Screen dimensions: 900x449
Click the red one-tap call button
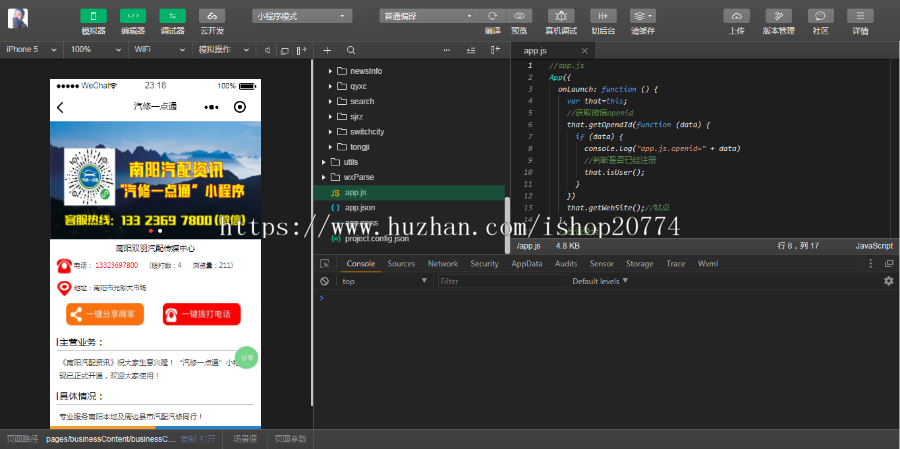pyautogui.click(x=202, y=314)
